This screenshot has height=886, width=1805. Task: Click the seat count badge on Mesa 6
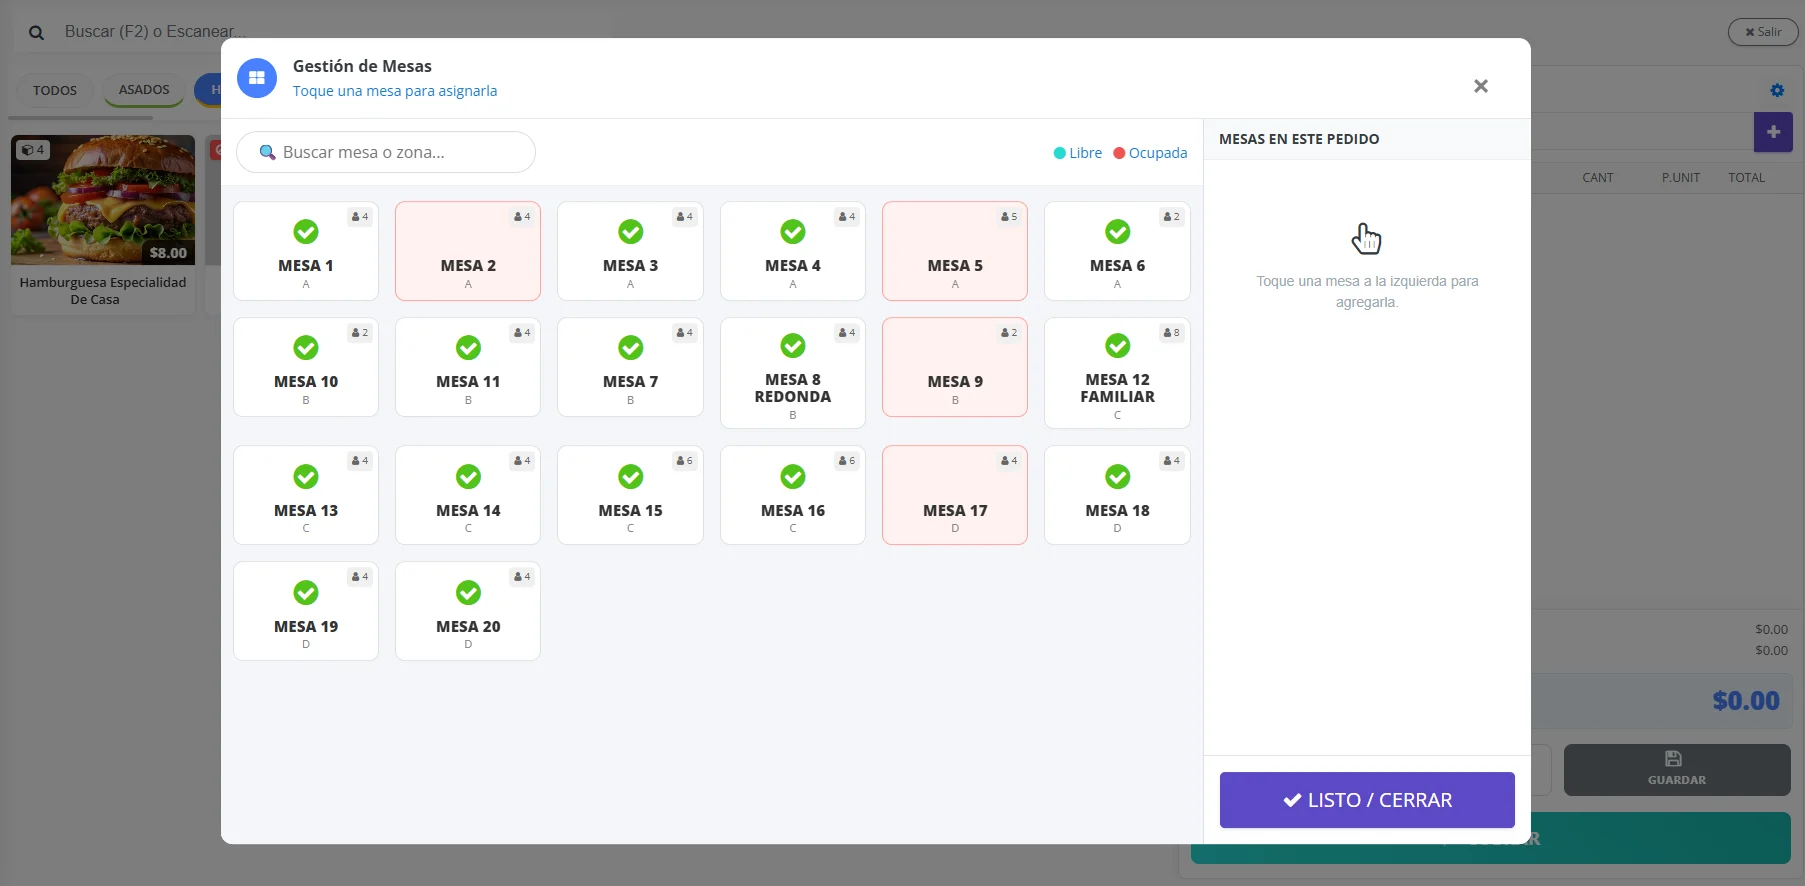coord(1172,217)
